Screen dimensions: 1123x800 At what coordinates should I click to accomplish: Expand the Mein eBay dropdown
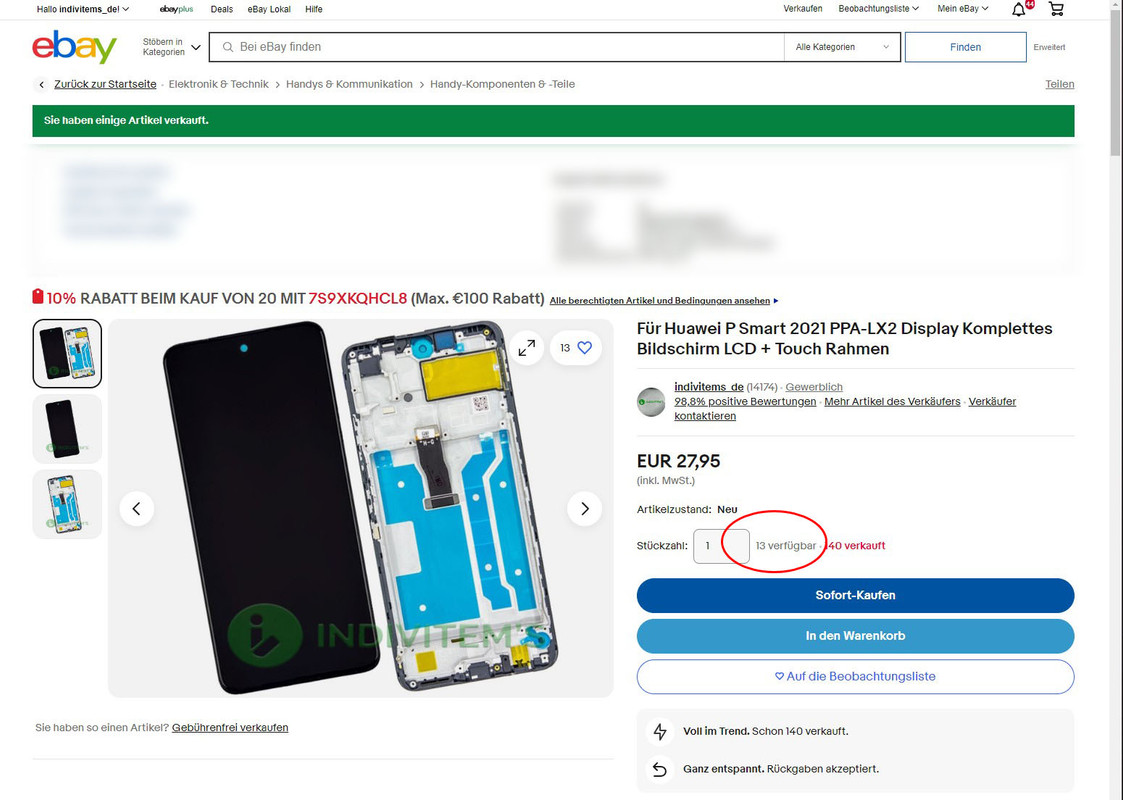(x=963, y=9)
